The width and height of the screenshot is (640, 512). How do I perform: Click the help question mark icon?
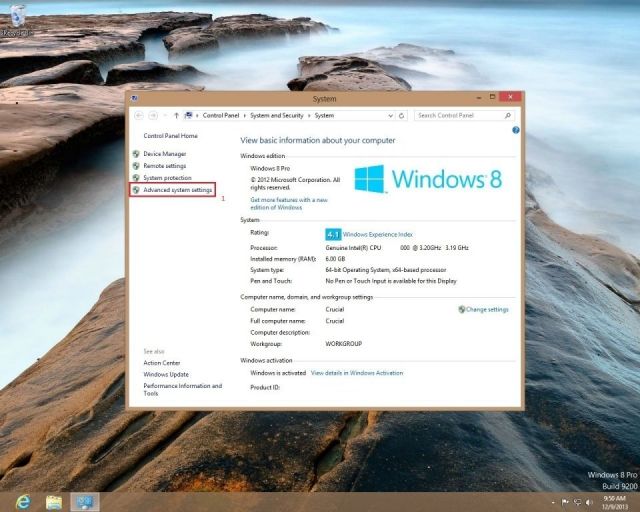pyautogui.click(x=516, y=130)
